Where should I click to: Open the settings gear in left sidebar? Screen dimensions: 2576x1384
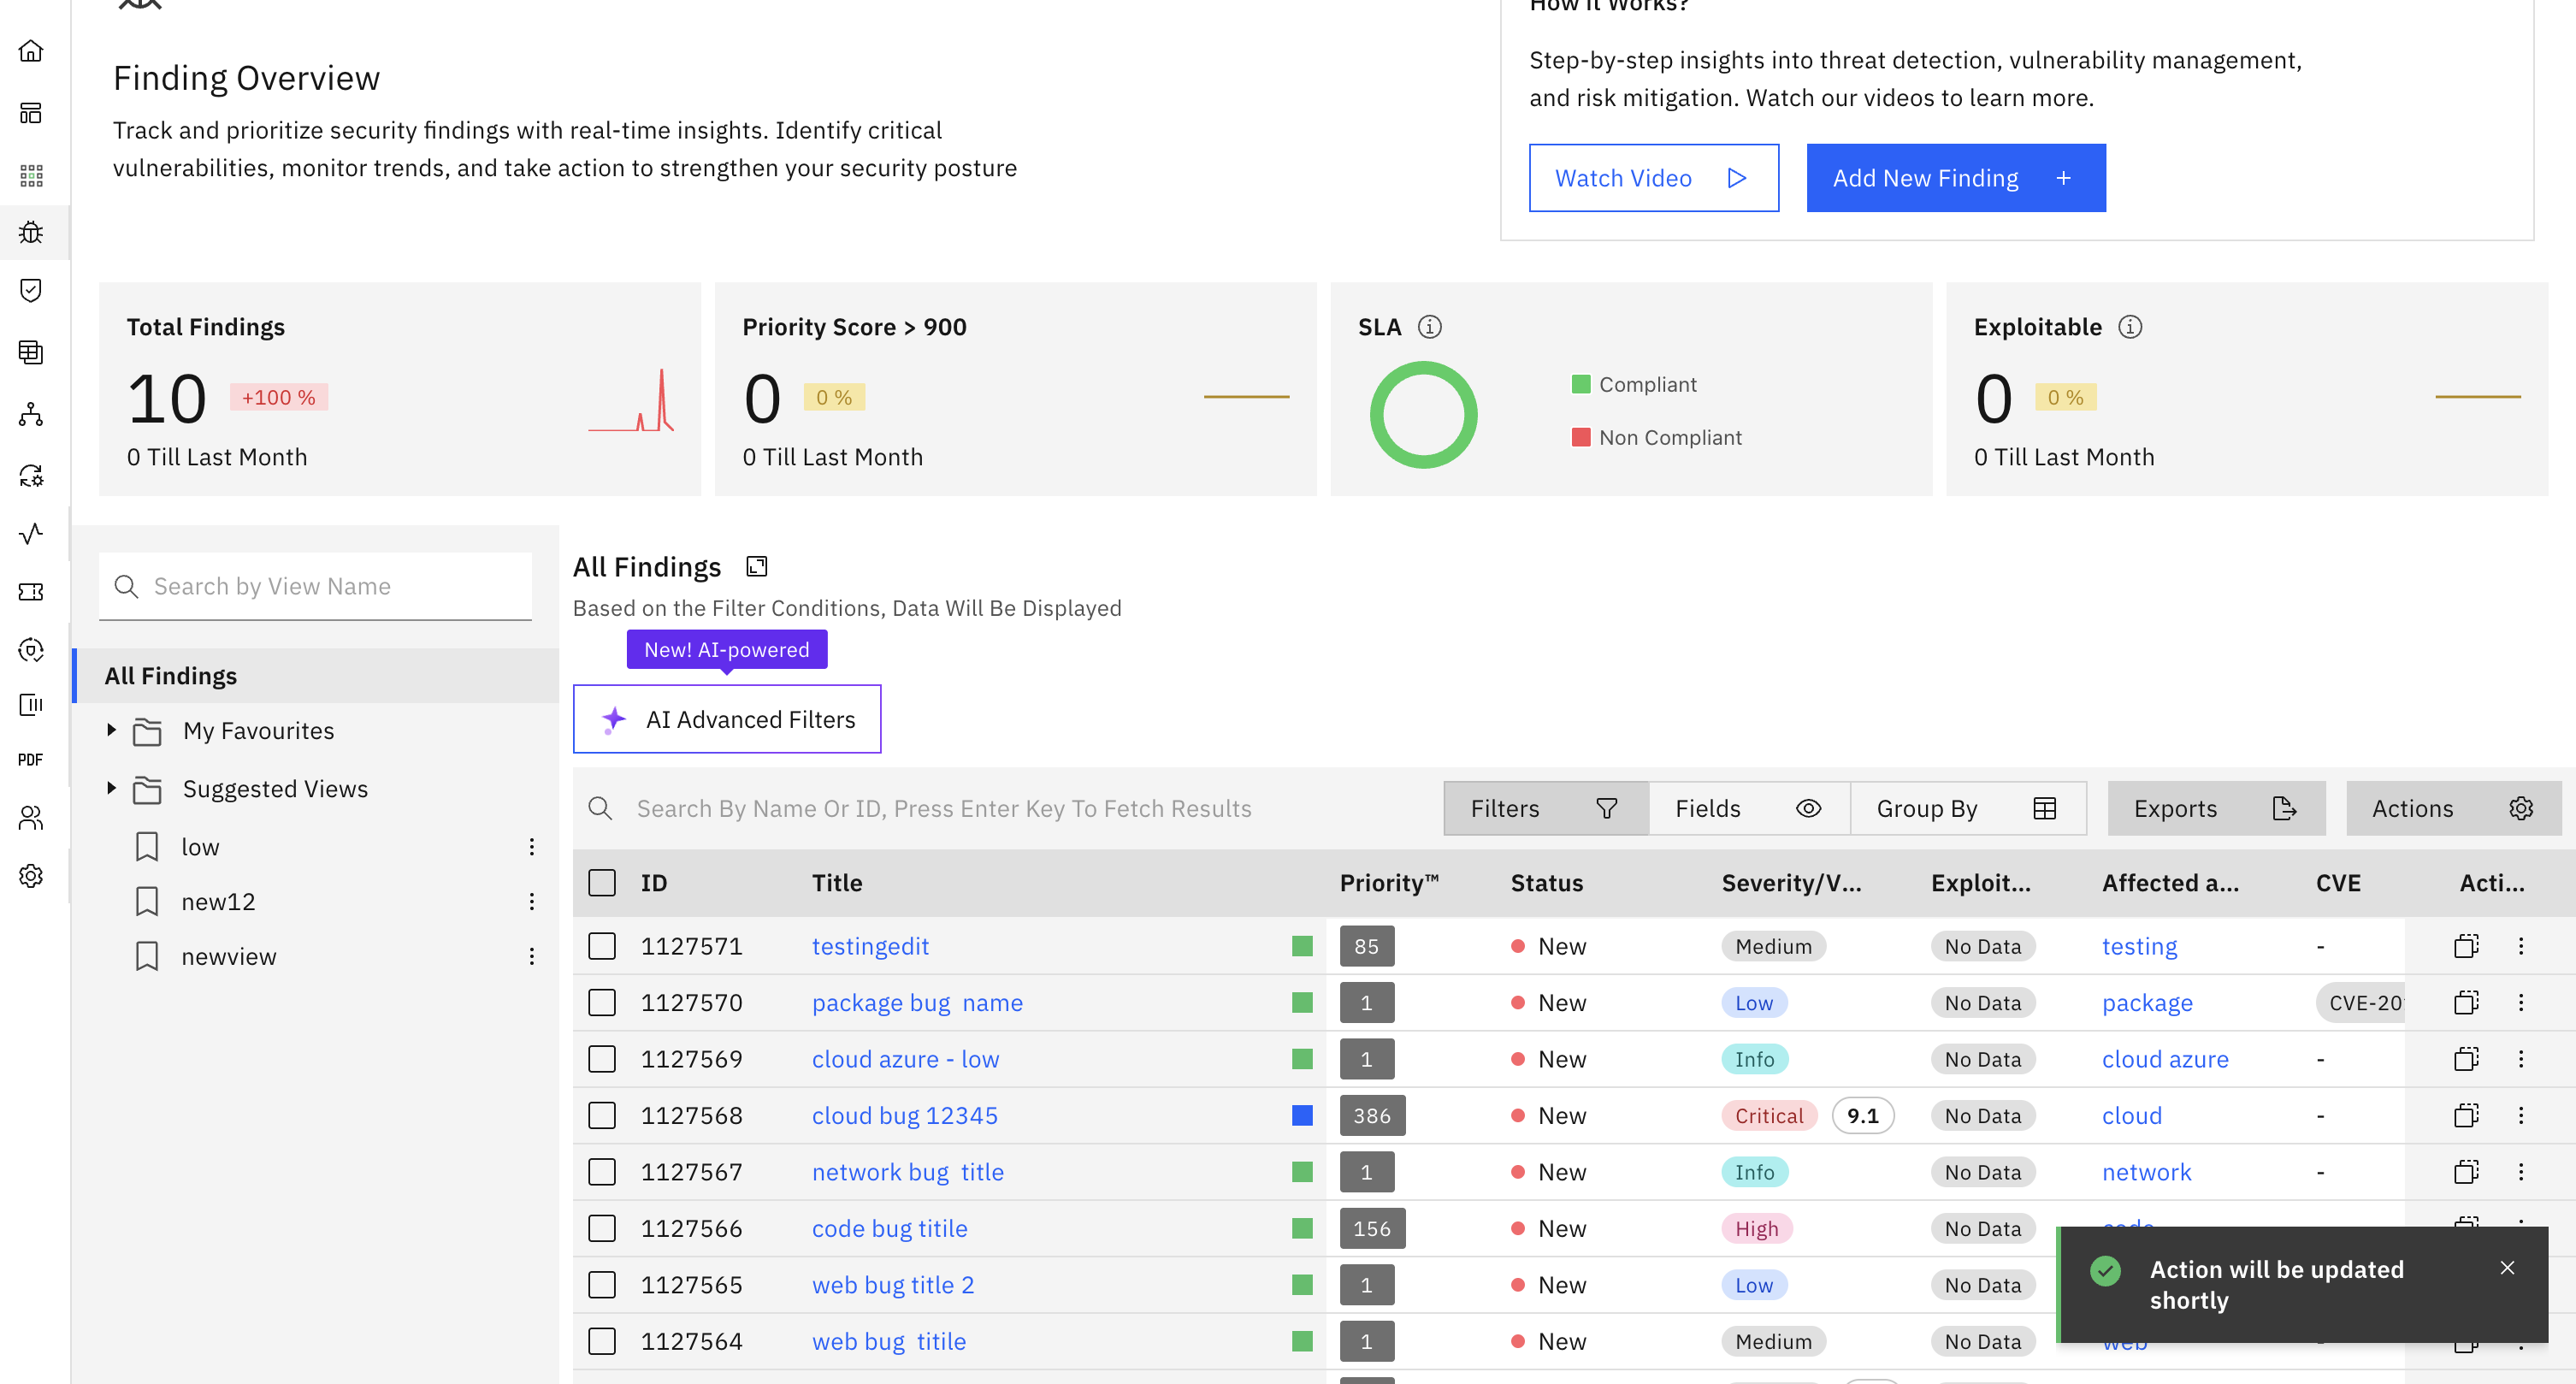pos(31,876)
